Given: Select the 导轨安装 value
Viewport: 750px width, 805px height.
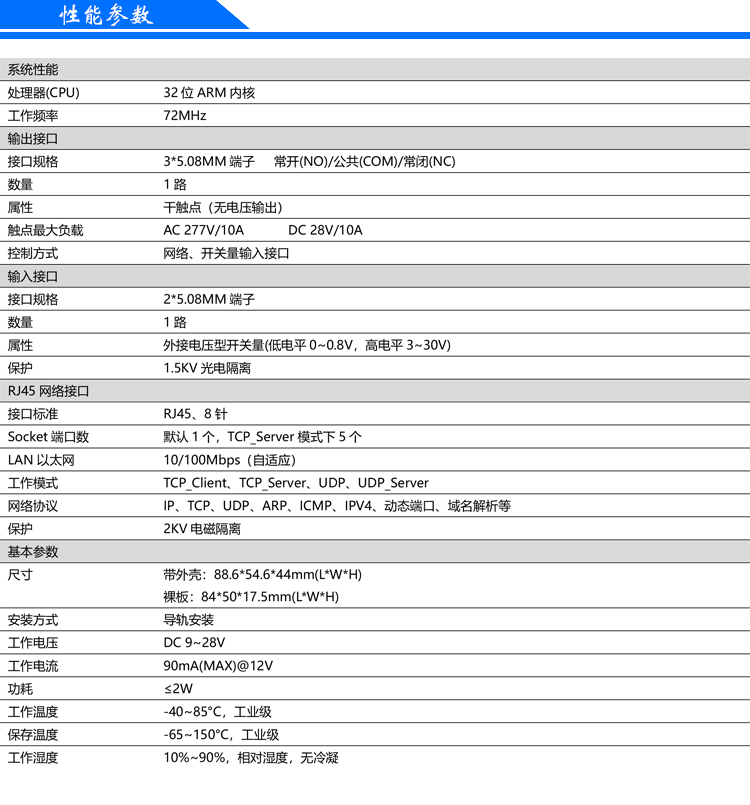Looking at the screenshot, I should tap(188, 620).
